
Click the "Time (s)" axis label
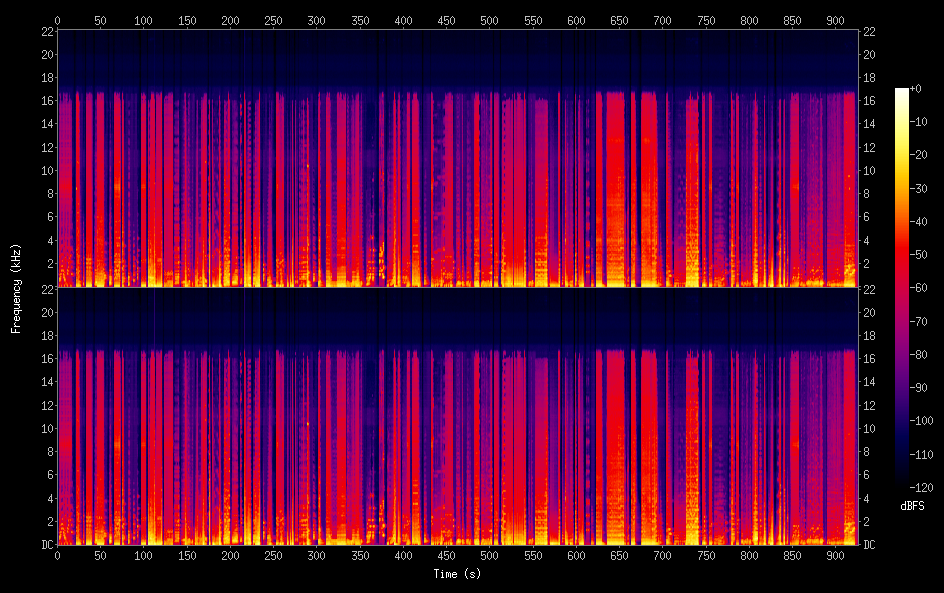[x=456, y=573]
